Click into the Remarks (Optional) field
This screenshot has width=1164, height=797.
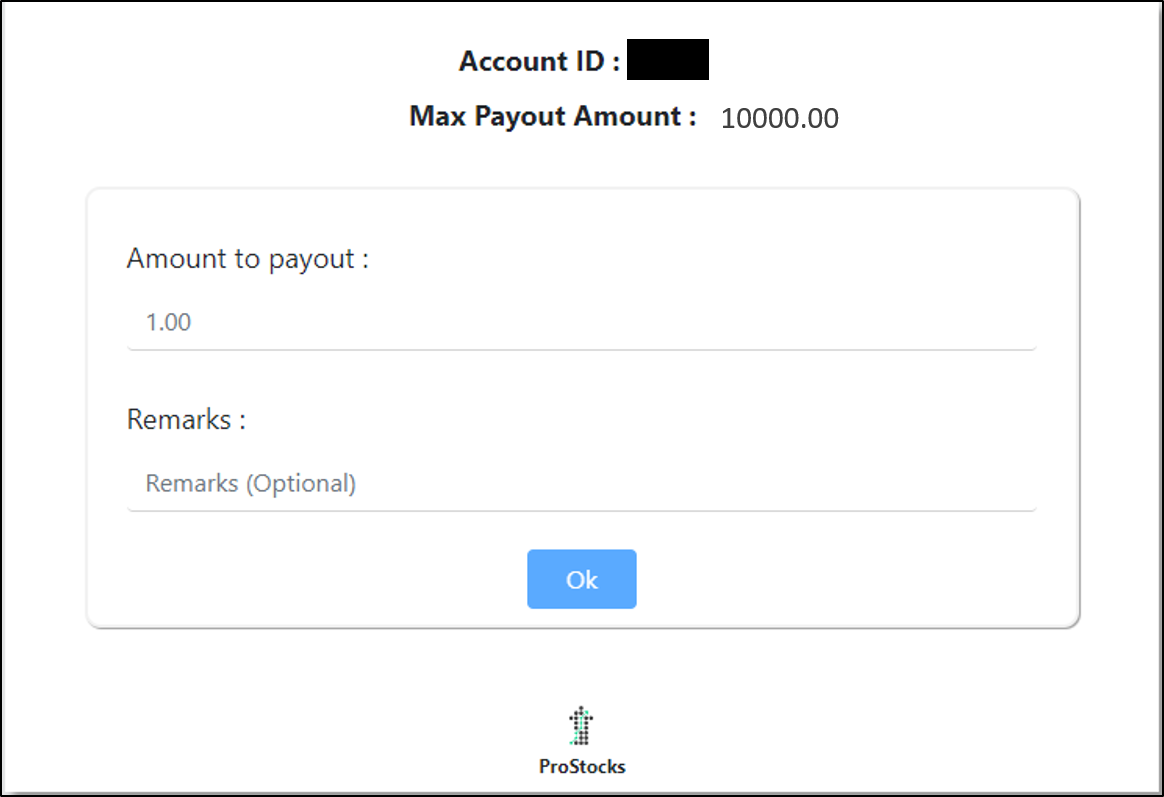581,483
